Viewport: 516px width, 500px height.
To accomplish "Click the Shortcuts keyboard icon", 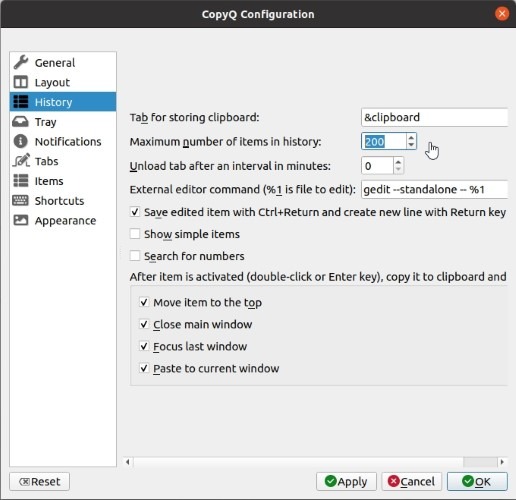I will point(21,200).
